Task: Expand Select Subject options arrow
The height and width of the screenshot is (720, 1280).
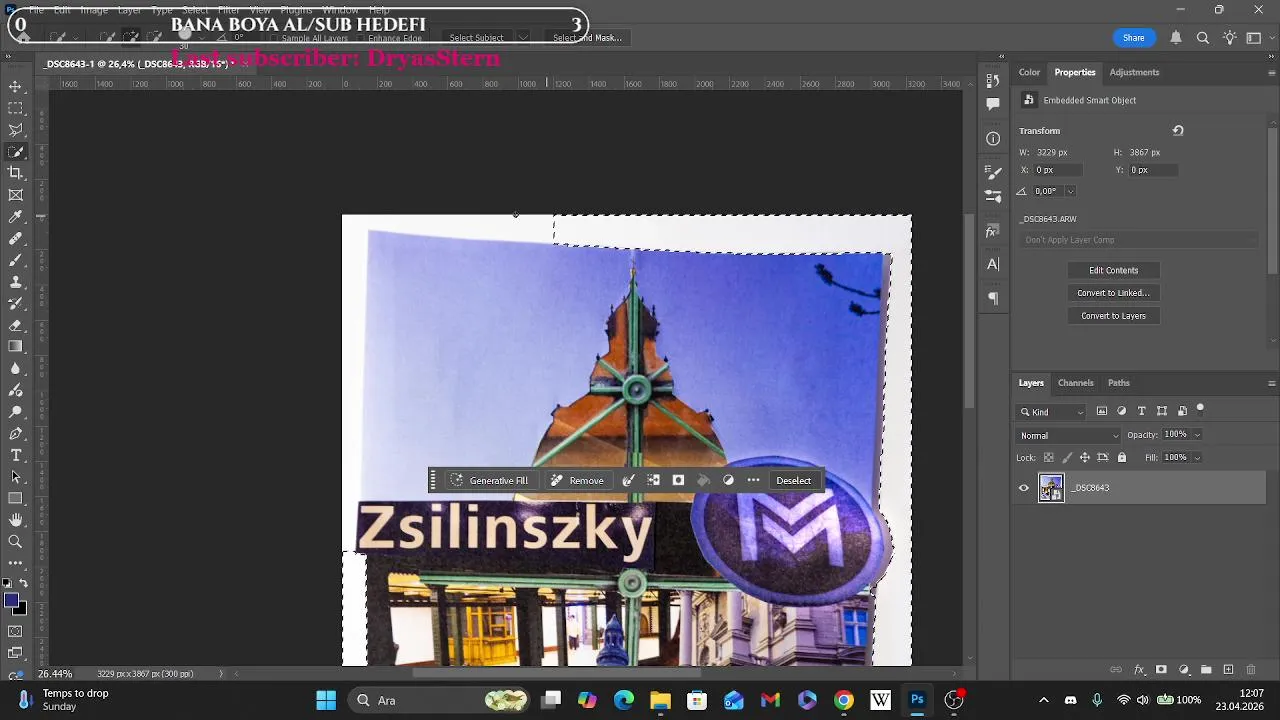Action: [523, 38]
